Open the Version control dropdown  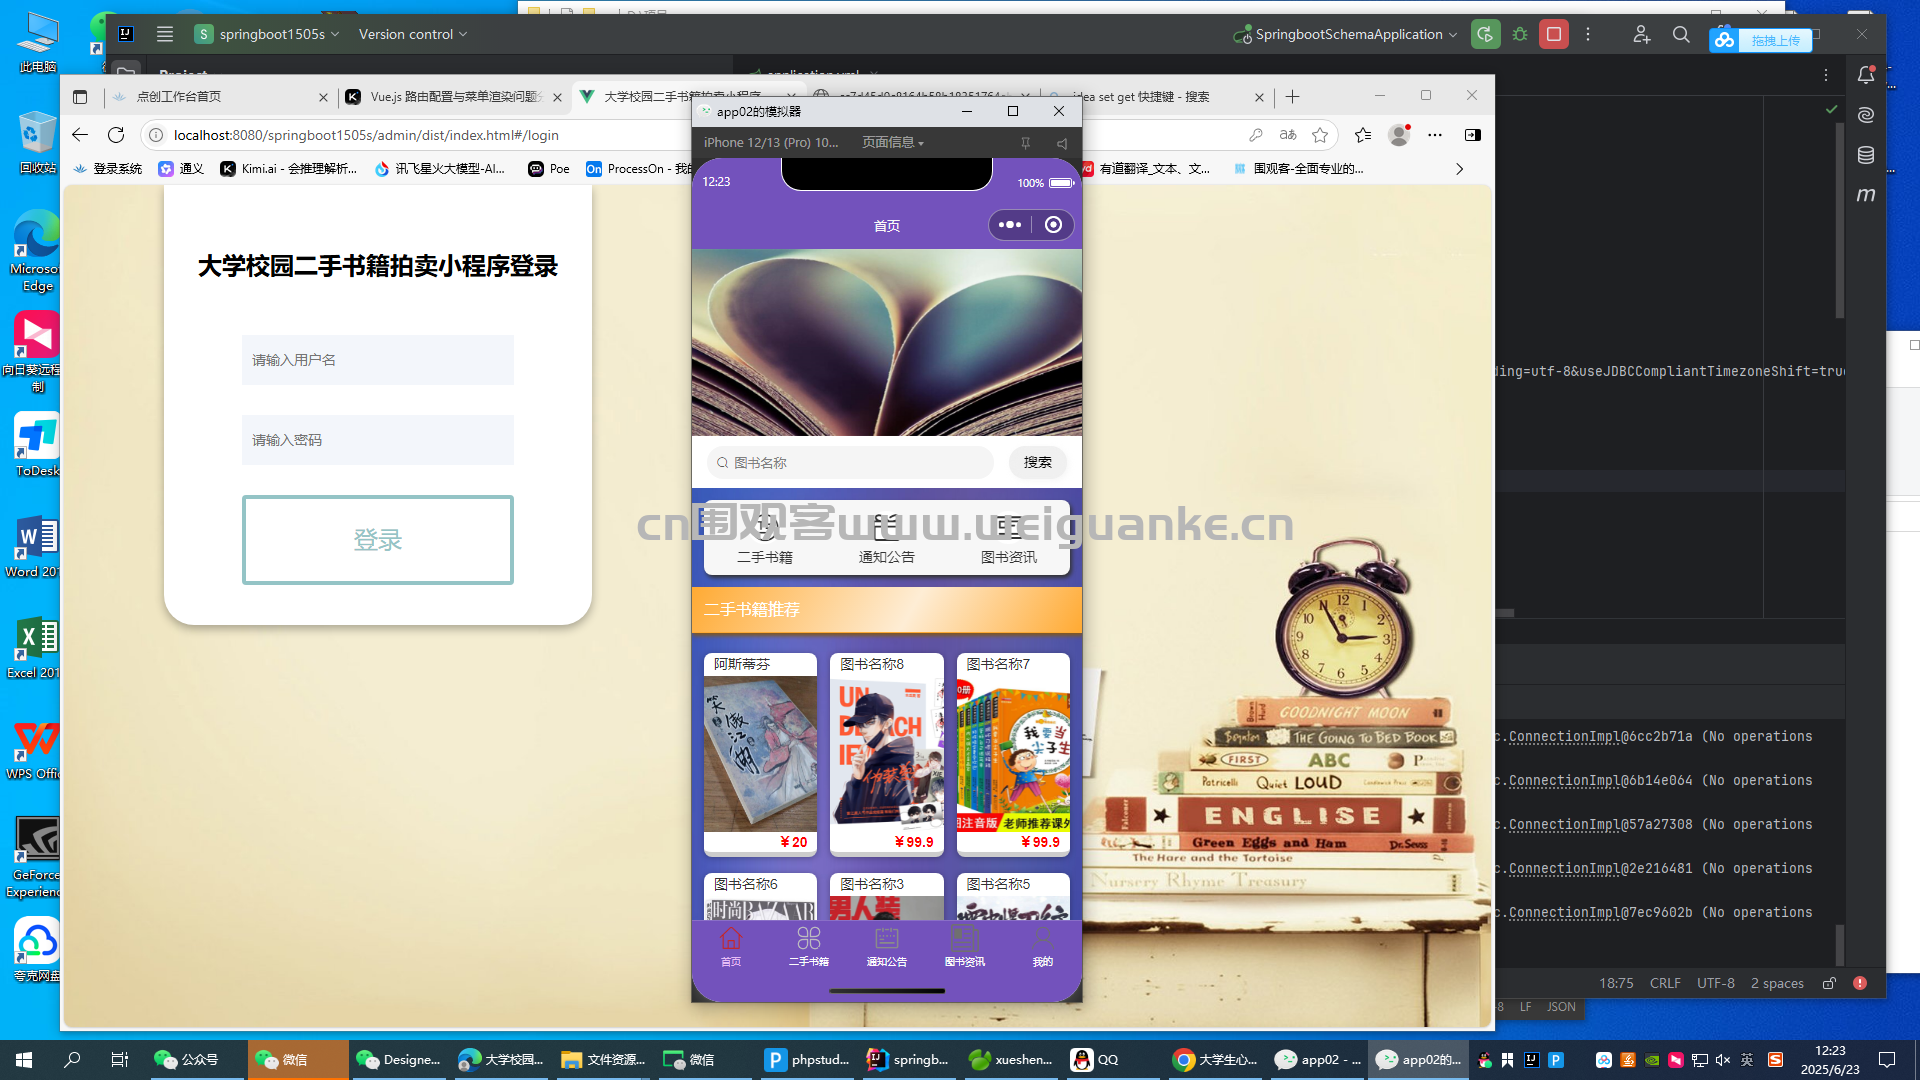[412, 34]
